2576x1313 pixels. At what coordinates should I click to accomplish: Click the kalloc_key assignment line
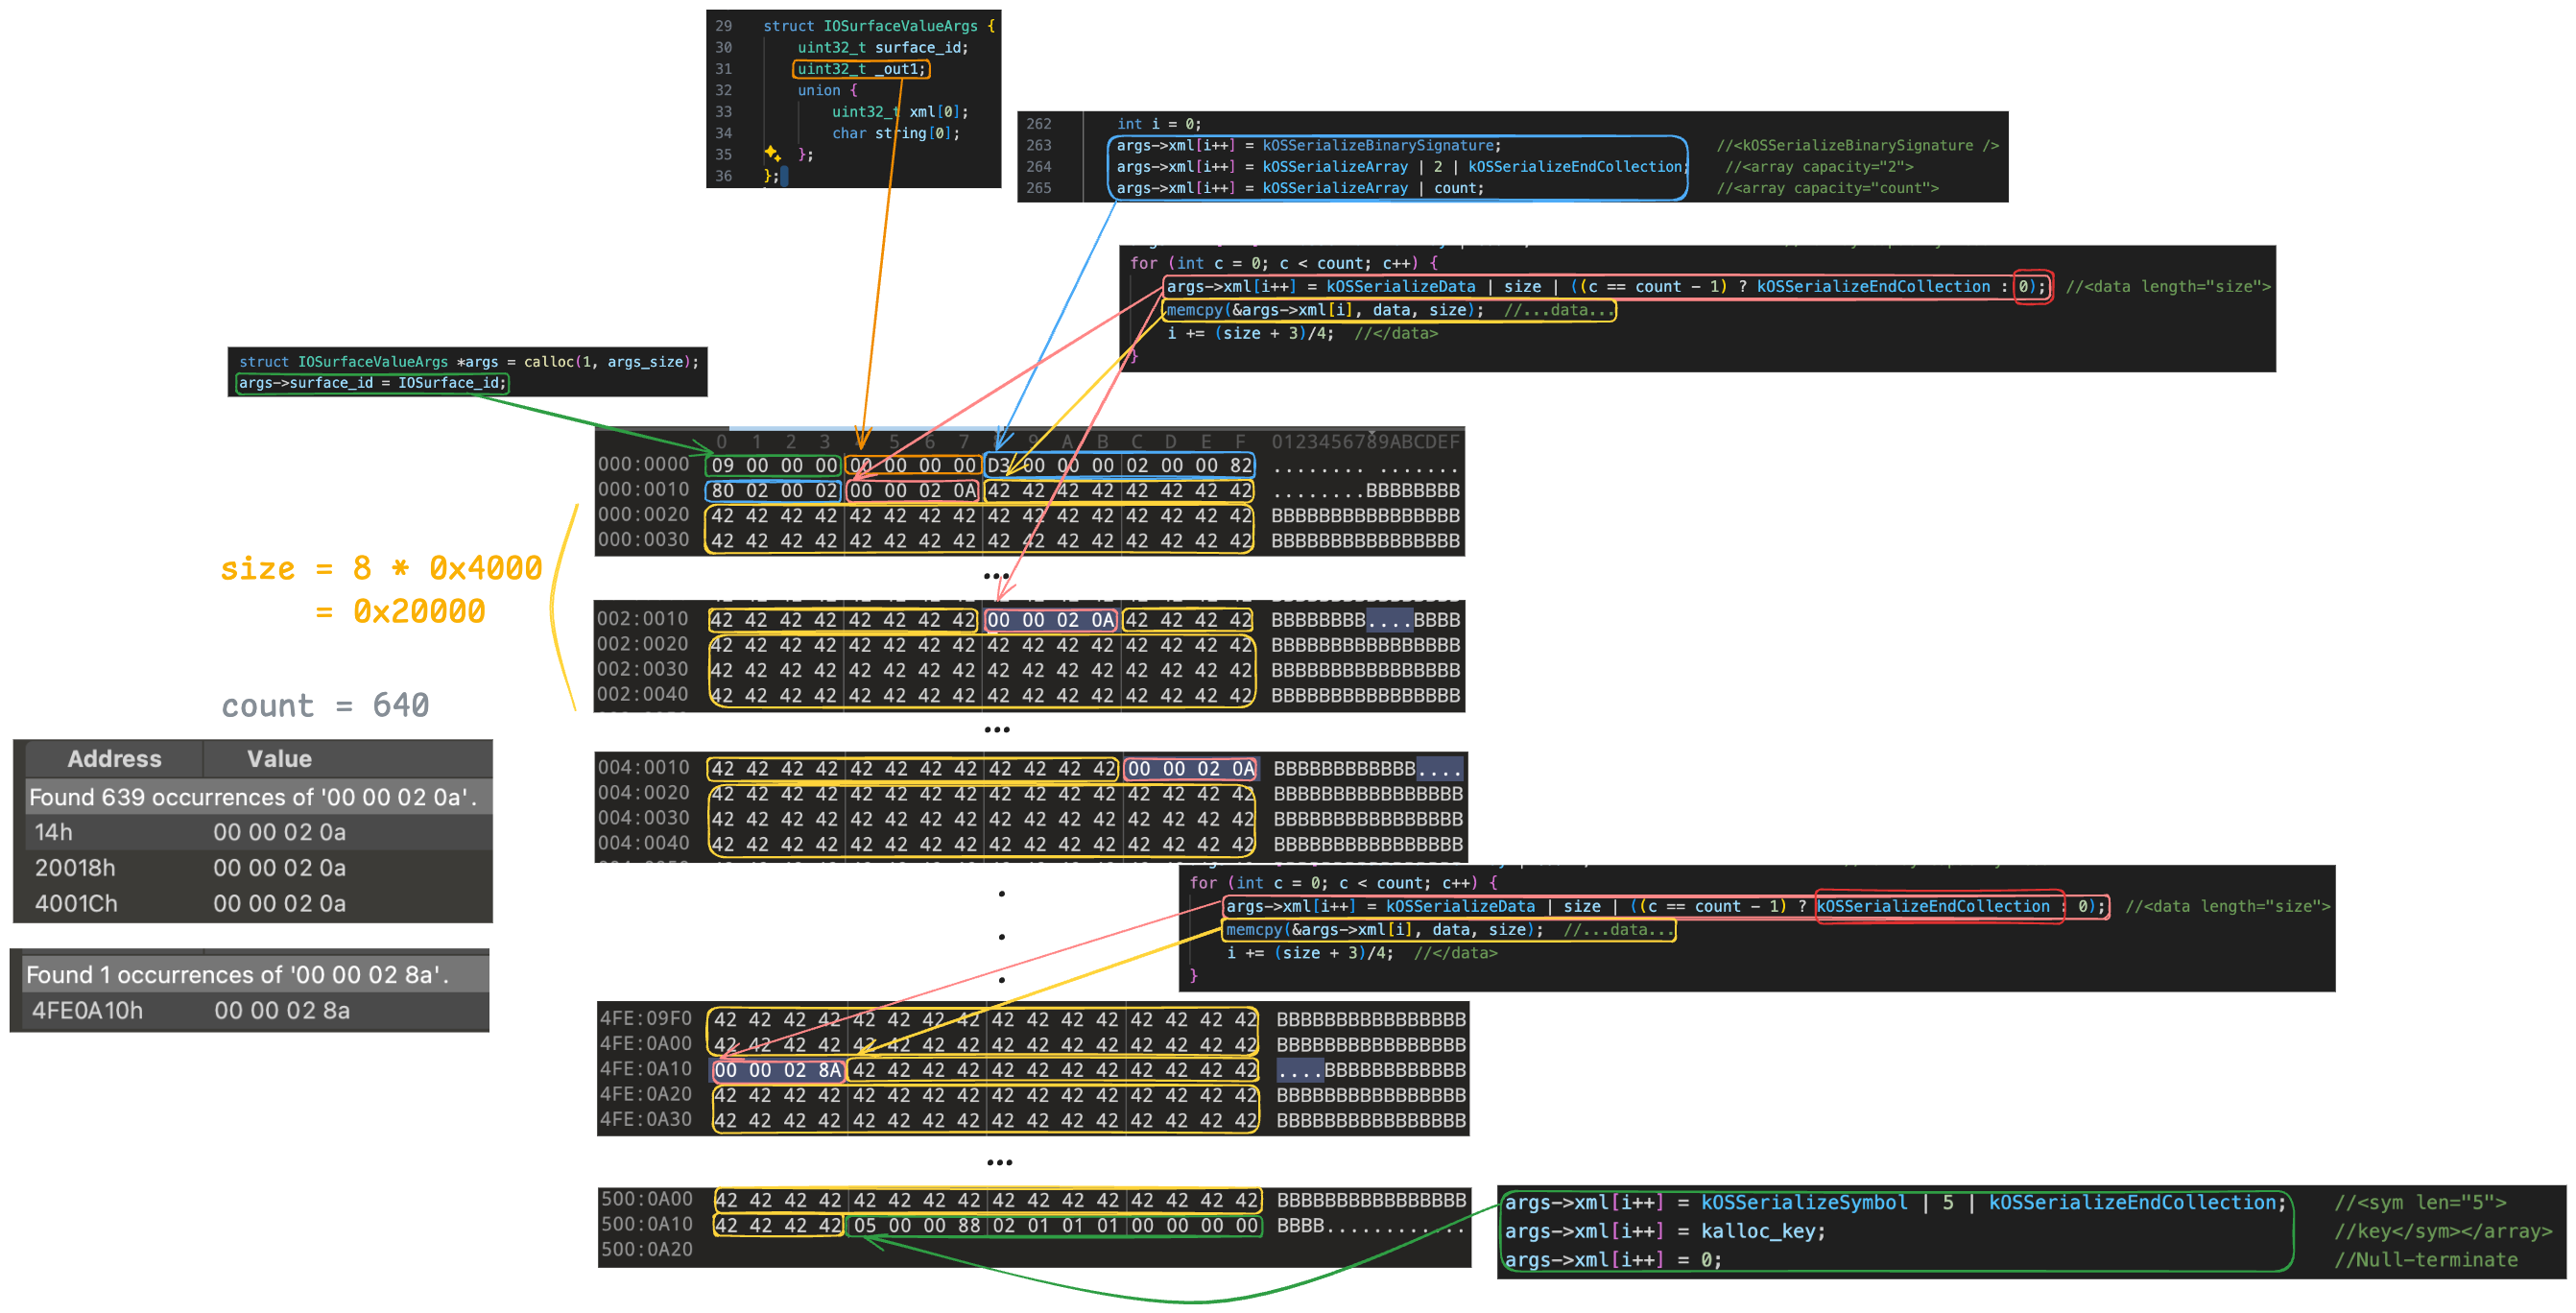click(x=1664, y=1231)
